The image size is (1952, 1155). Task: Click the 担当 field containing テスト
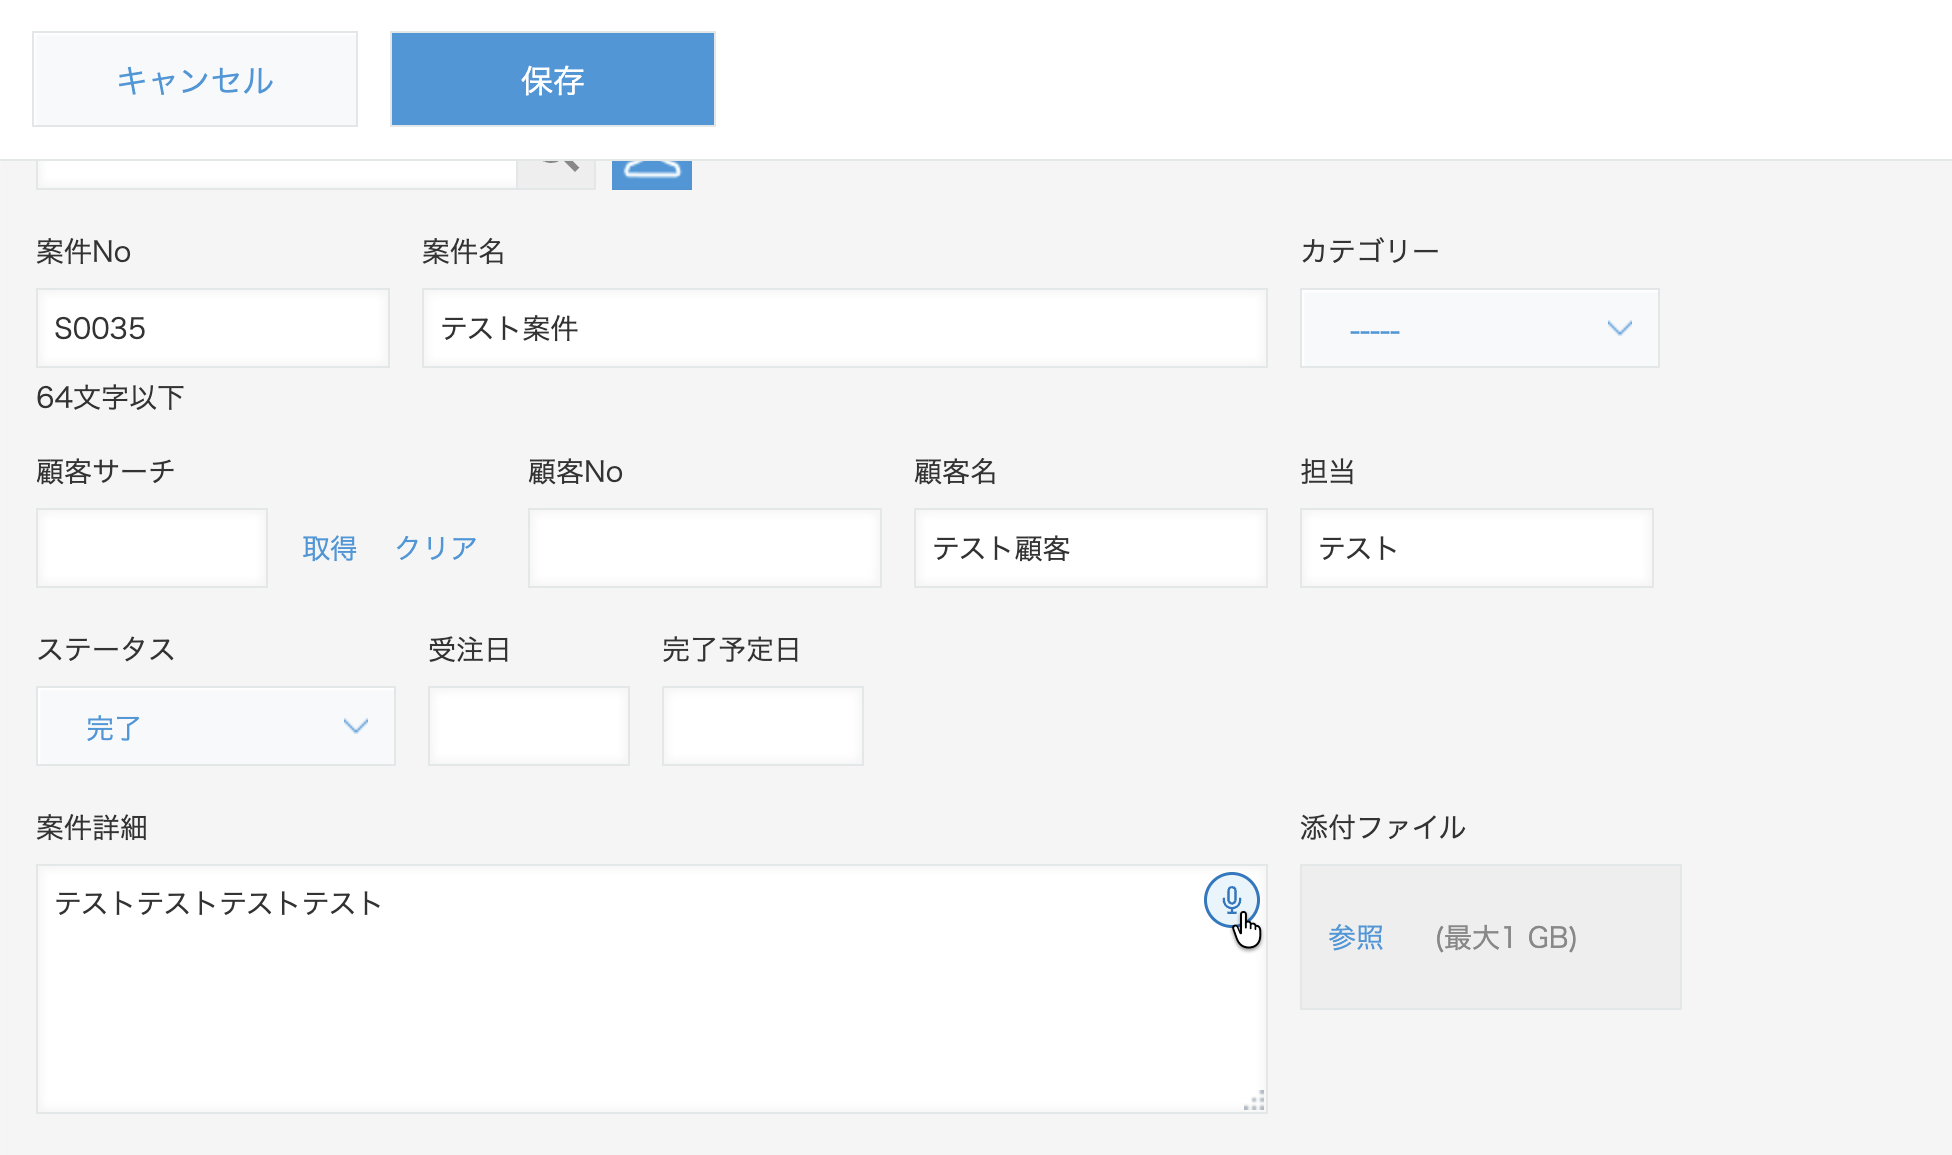point(1477,548)
